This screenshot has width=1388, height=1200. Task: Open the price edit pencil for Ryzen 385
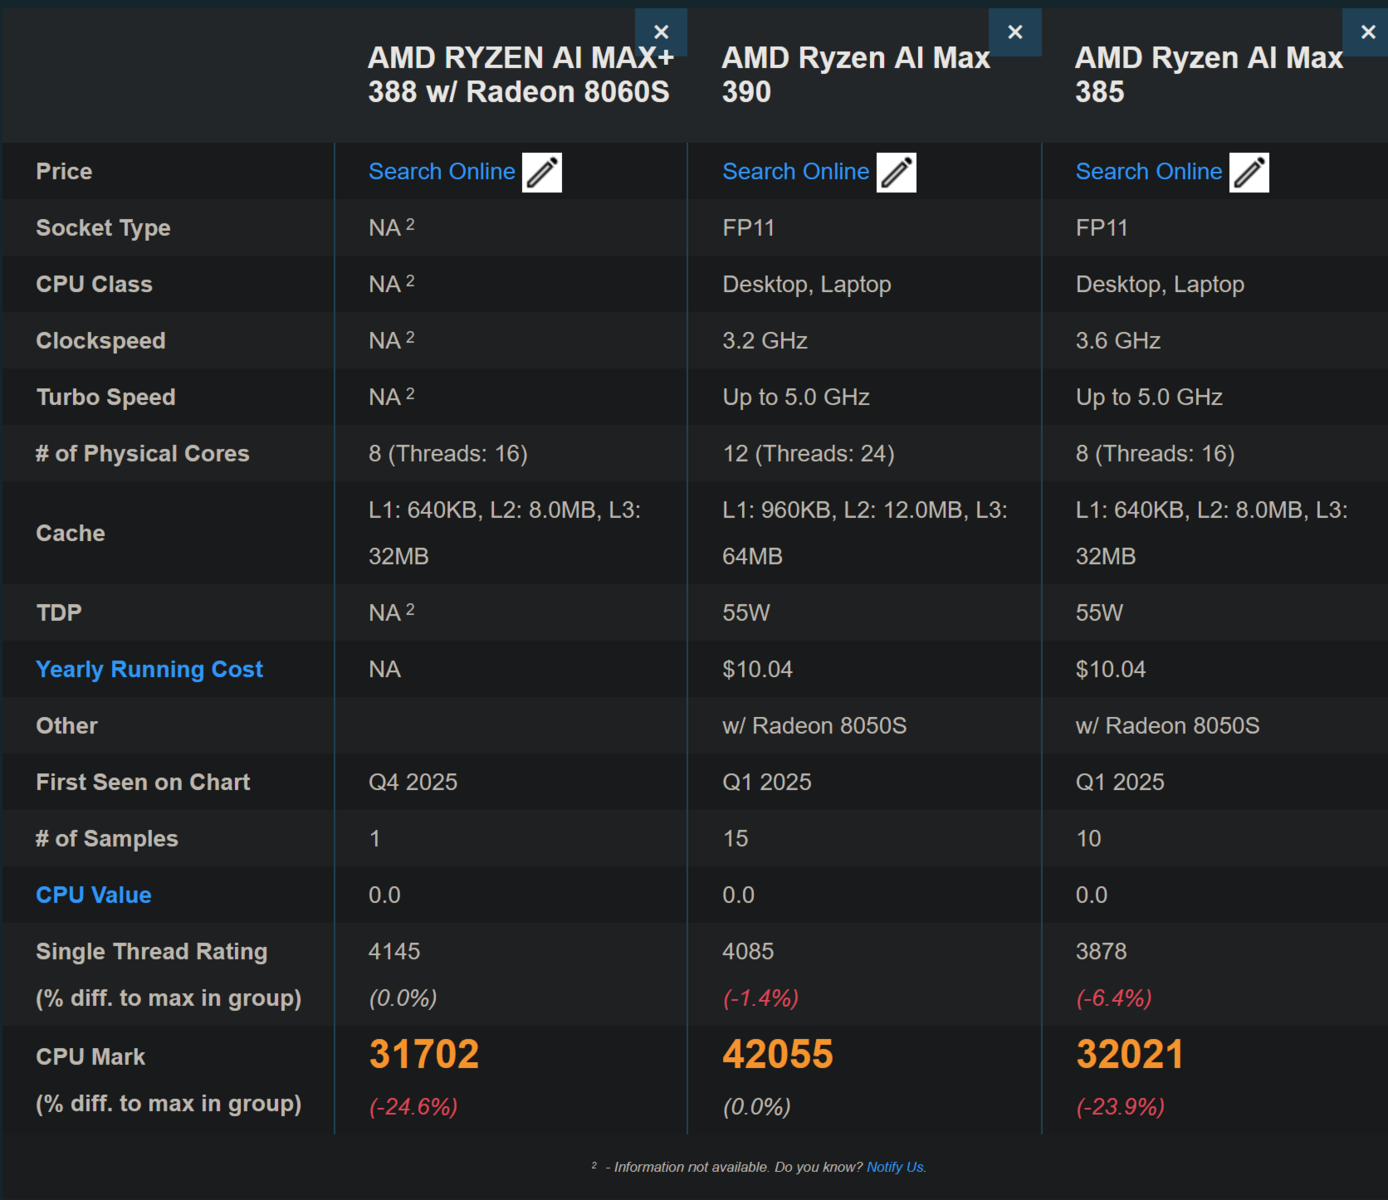(x=1249, y=172)
